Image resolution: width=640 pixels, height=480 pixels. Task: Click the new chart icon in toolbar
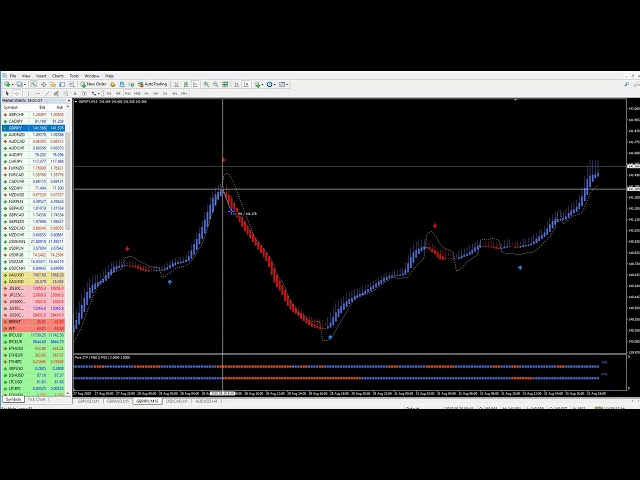click(x=8, y=84)
